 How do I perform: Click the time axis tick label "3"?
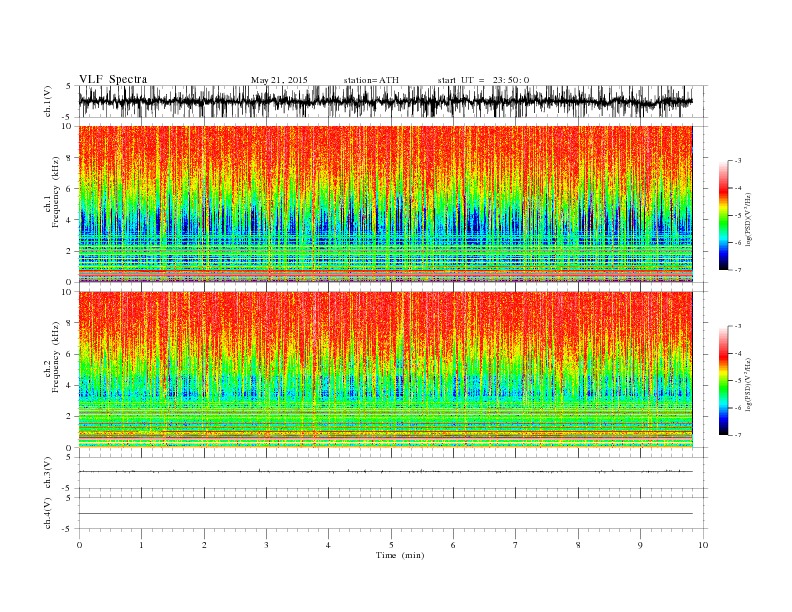(266, 545)
